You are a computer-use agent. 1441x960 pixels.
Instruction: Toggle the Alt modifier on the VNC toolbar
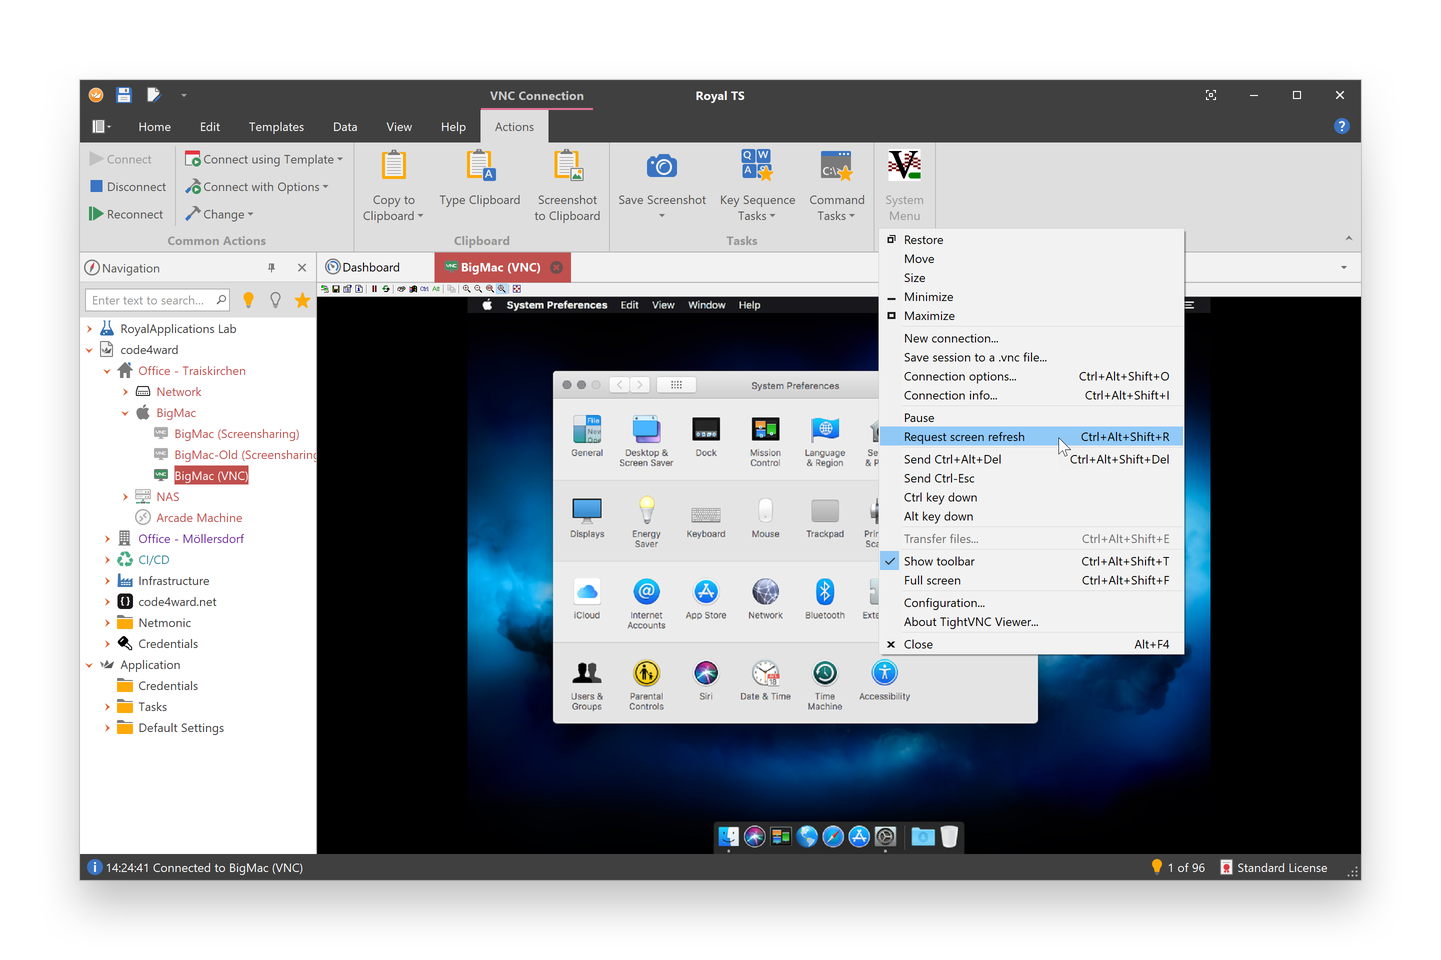pyautogui.click(x=437, y=288)
